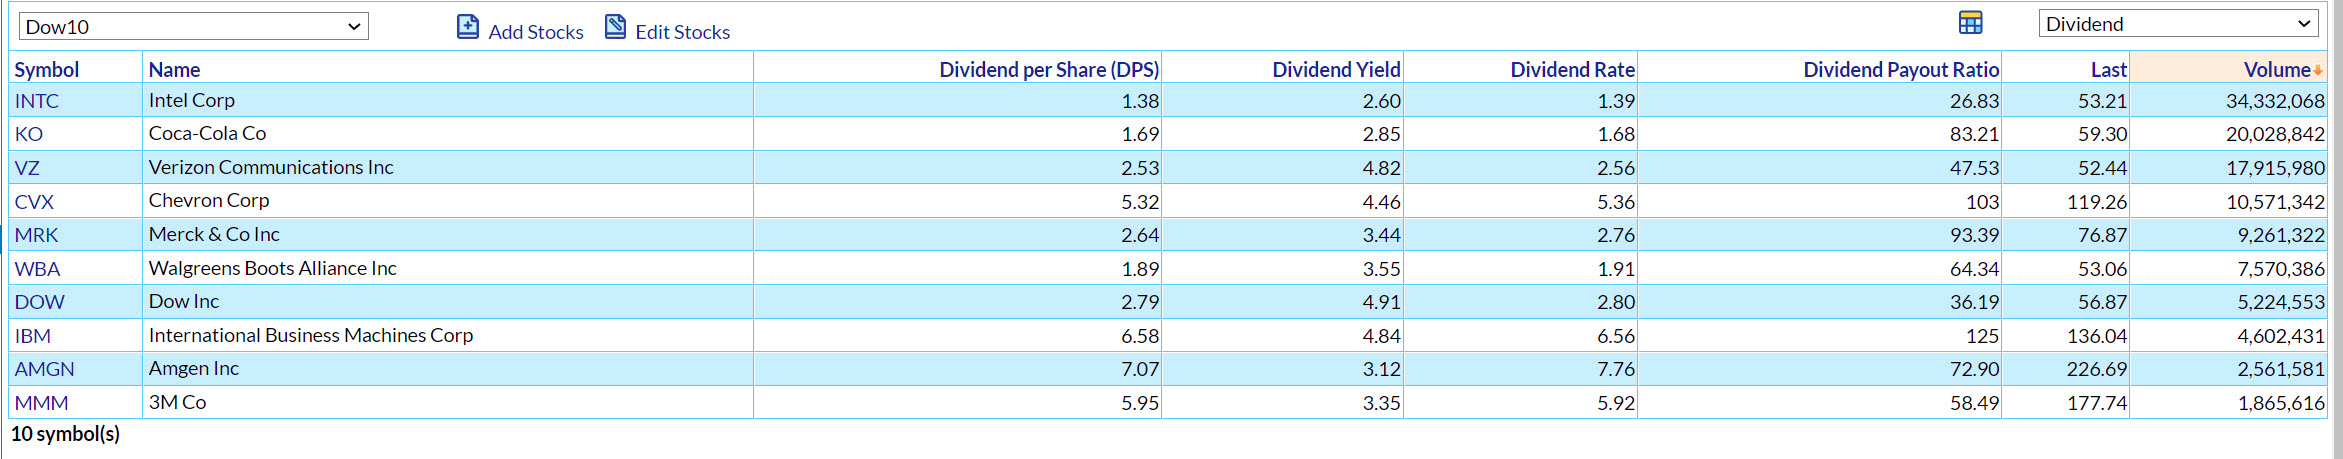Click IBM last price 136.04

(2097, 336)
